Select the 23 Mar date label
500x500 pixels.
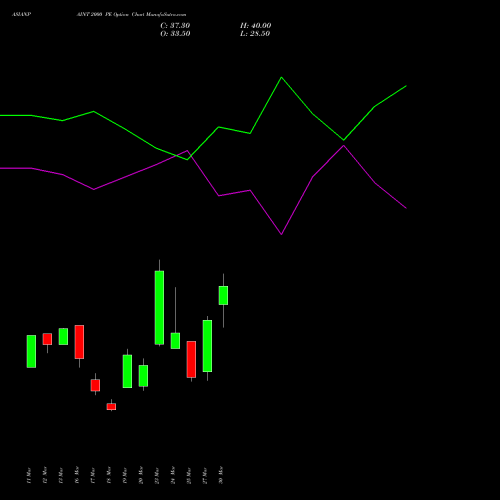157,475
